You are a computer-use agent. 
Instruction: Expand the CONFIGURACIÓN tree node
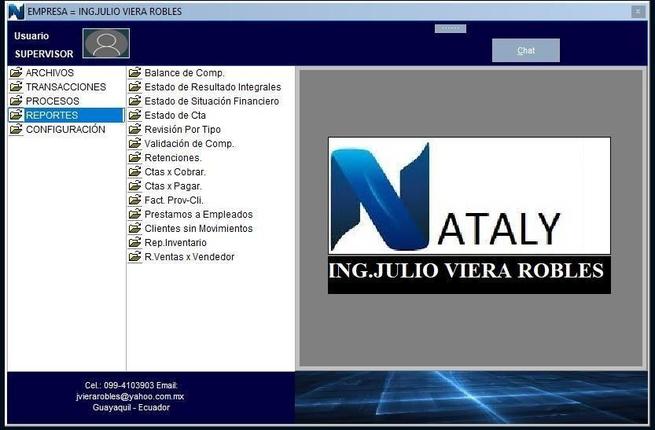coord(65,130)
